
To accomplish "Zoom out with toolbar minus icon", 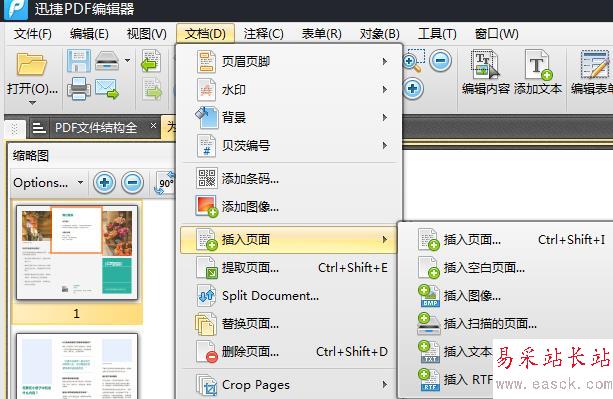I will click(440, 61).
